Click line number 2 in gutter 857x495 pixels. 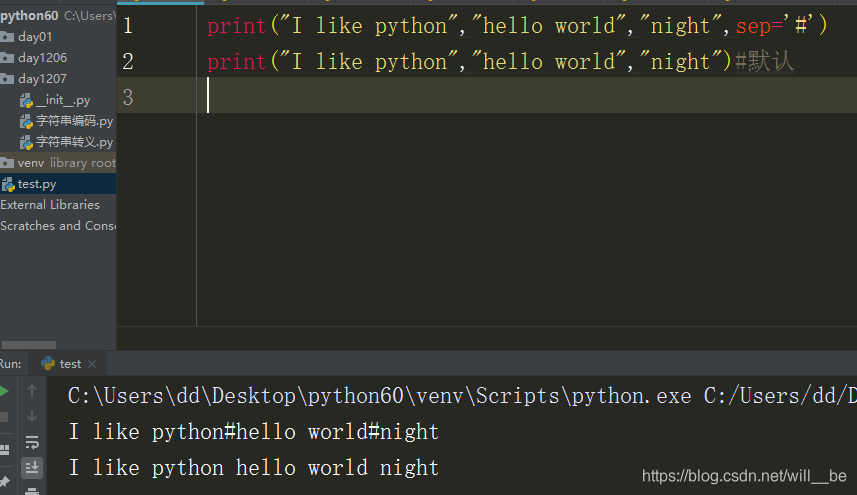pos(128,62)
